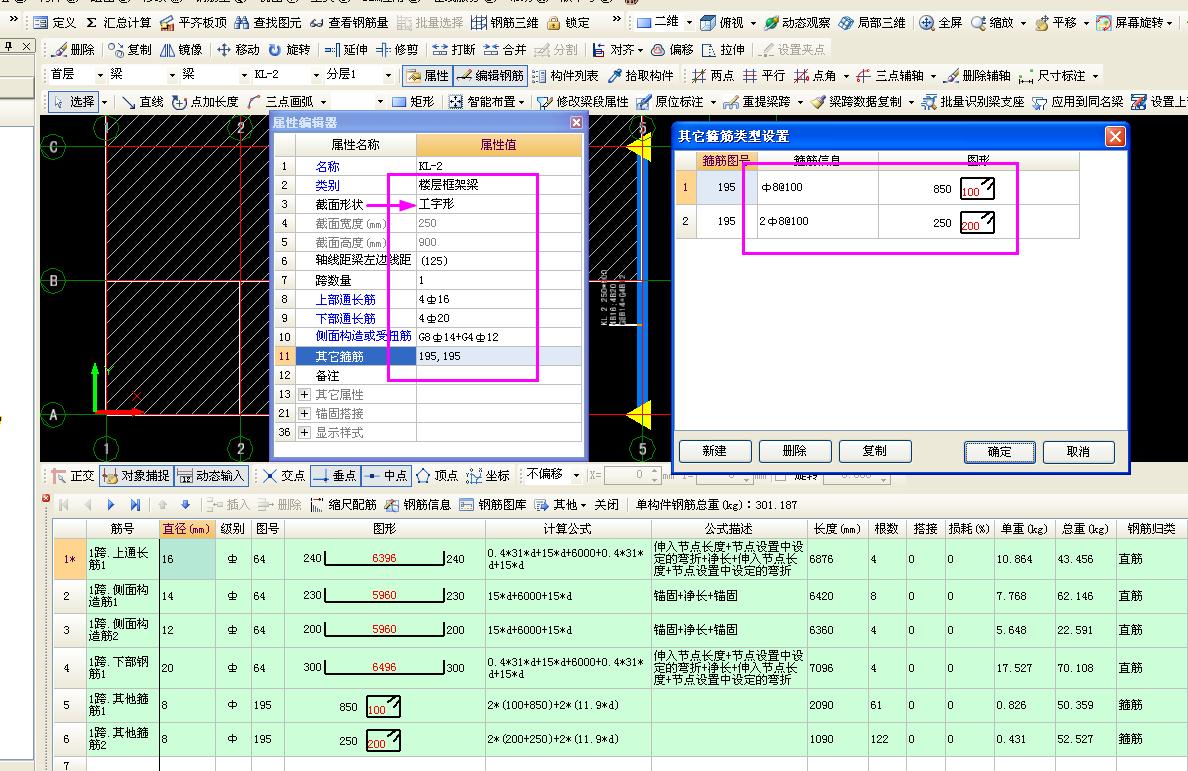Click Φ8@100 stirrup info cell
The image size is (1188, 771).
point(818,187)
